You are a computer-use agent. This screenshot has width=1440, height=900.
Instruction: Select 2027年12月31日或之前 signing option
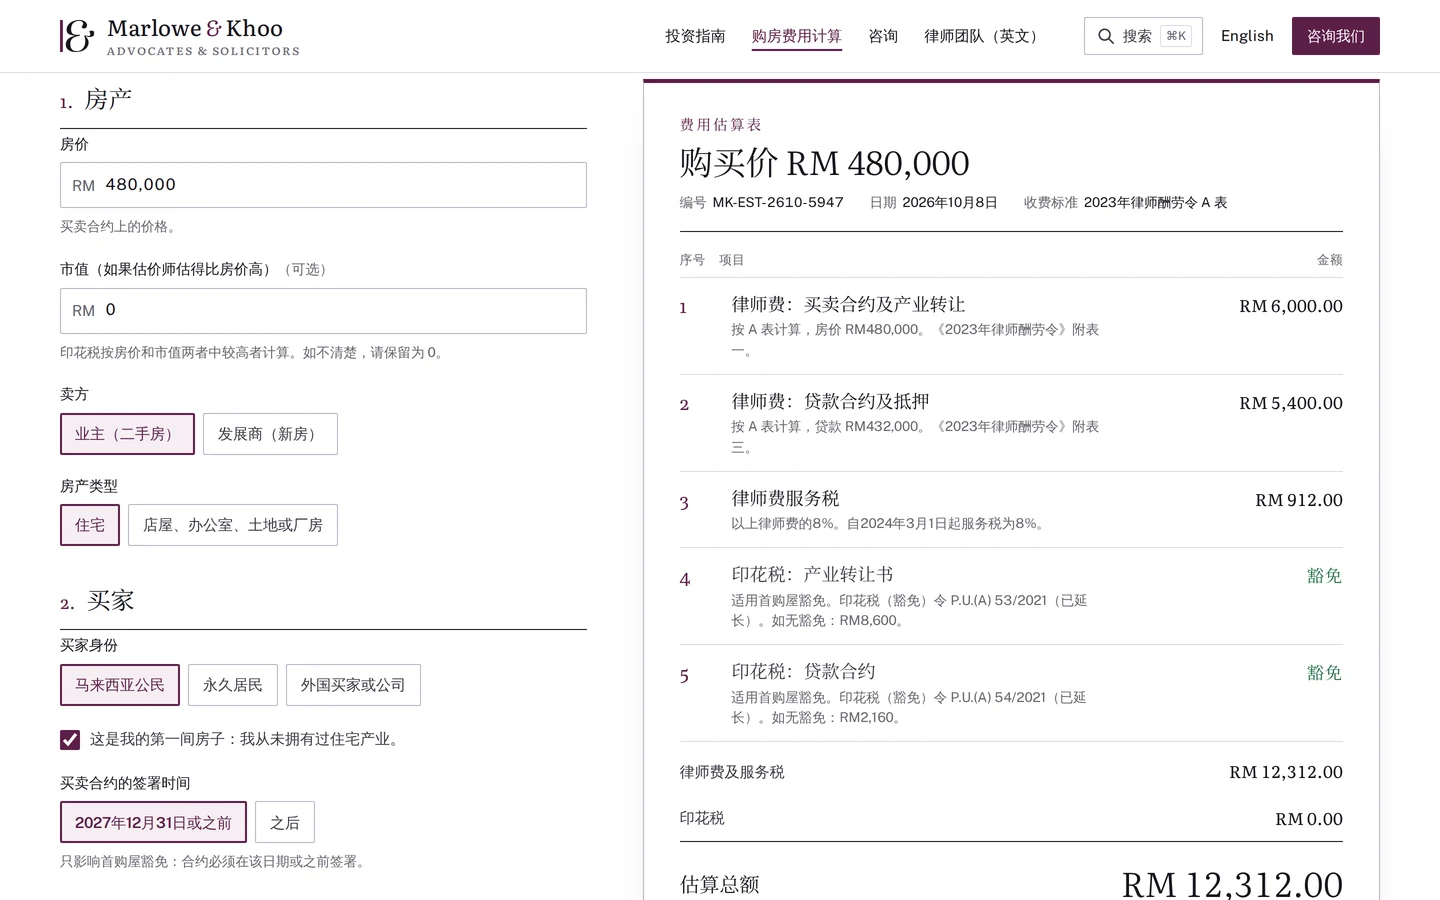click(x=153, y=822)
